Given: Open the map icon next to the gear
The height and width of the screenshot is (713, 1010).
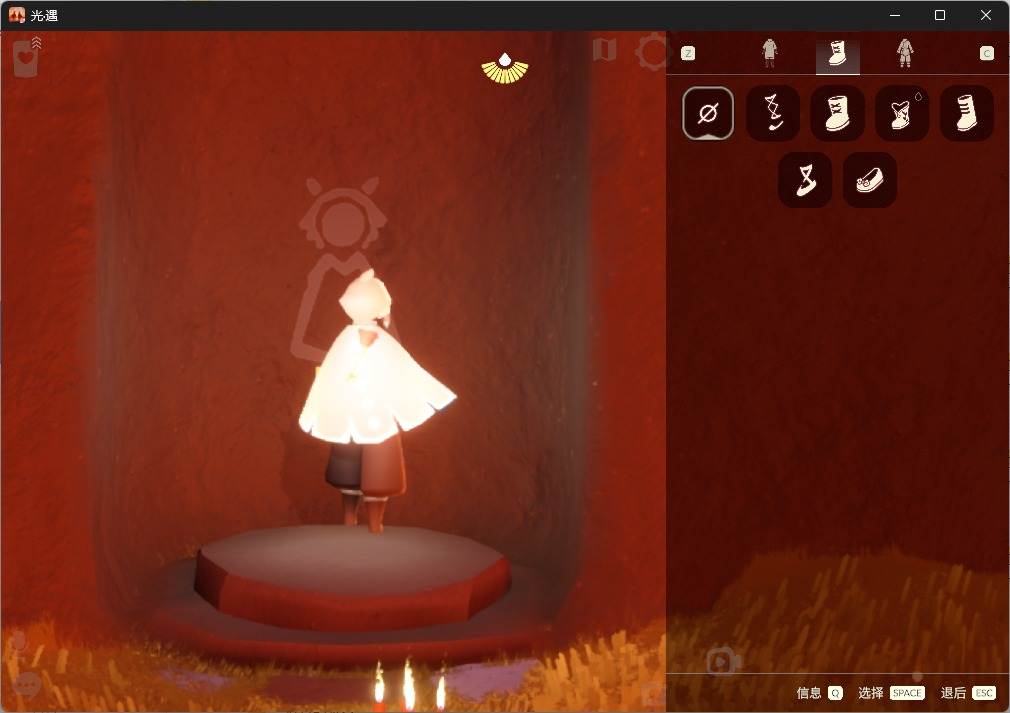Looking at the screenshot, I should tap(604, 50).
